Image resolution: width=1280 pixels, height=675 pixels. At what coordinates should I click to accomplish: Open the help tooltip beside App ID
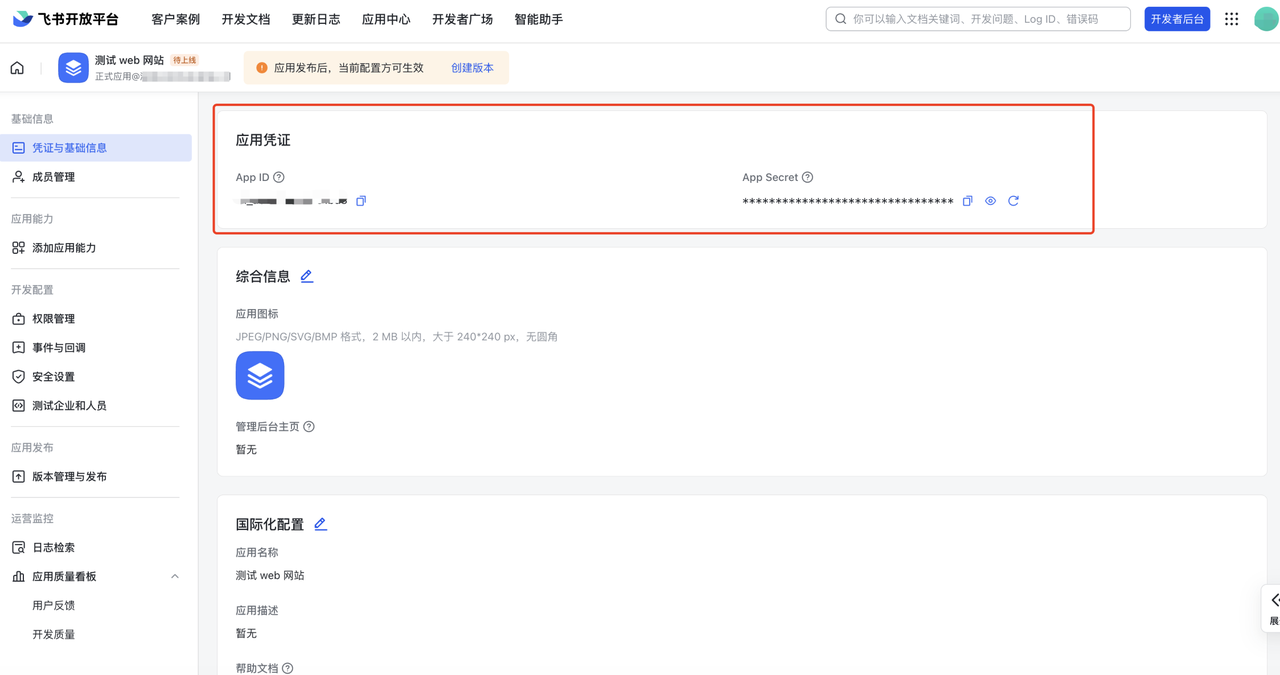[279, 177]
